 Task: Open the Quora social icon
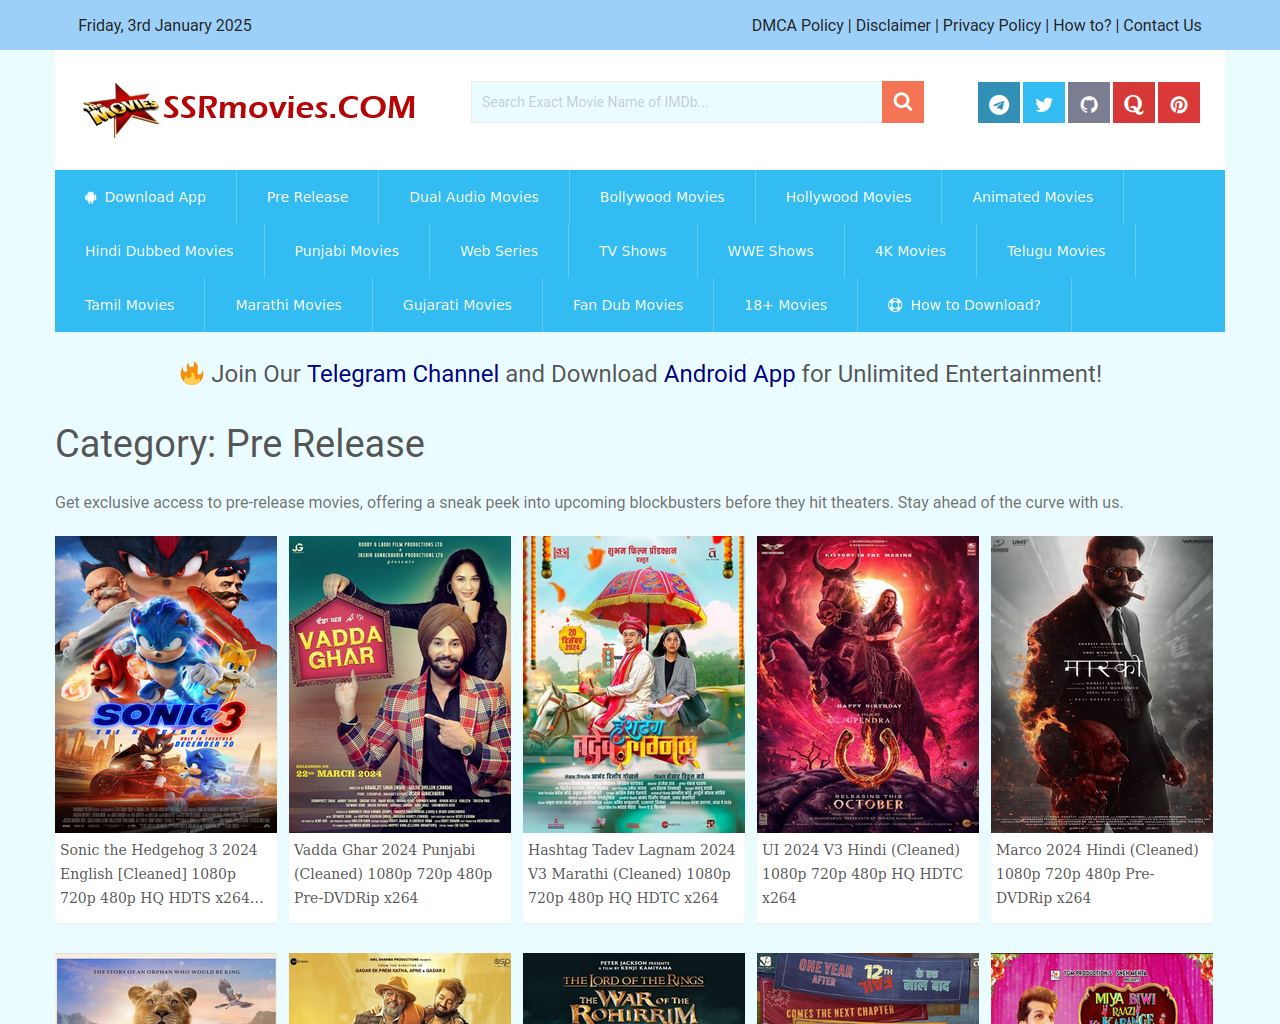[x=1134, y=103]
